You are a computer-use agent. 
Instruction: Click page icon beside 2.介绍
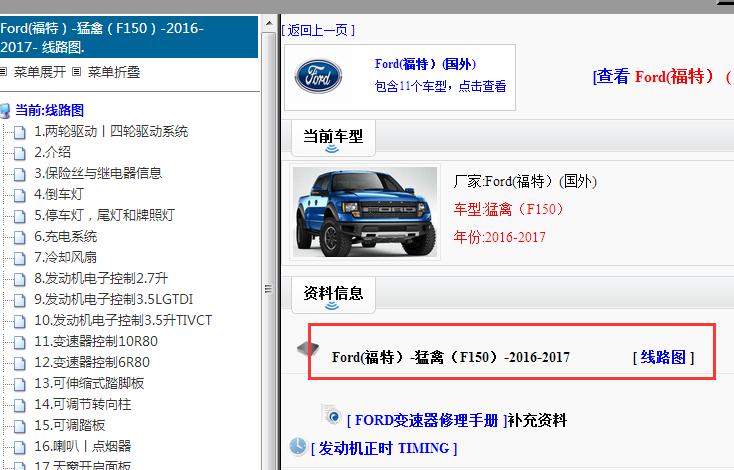pos(20,154)
